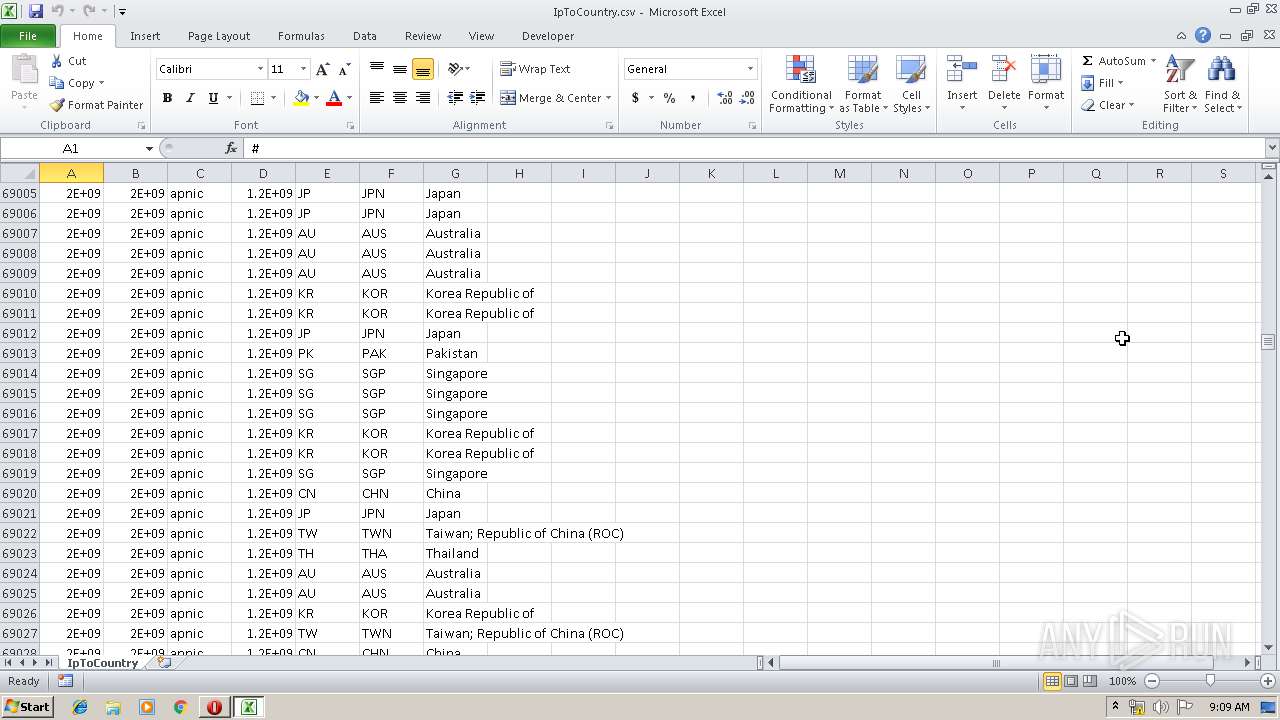Screen dimensions: 1280x720
Task: Apply yellow fill color bucket
Action: (x=301, y=98)
